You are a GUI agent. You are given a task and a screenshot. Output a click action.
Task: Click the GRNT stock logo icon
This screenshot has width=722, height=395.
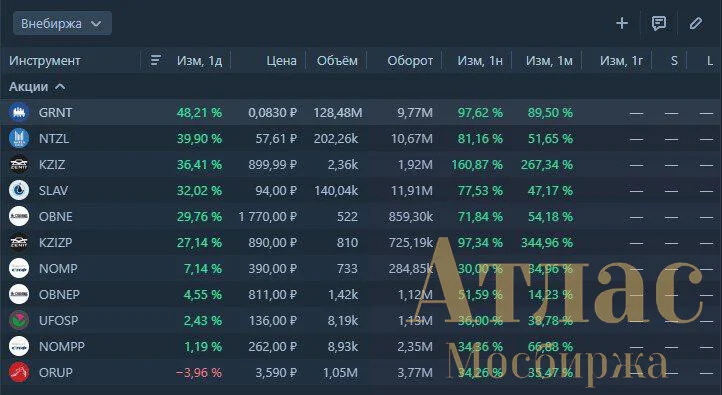point(19,112)
